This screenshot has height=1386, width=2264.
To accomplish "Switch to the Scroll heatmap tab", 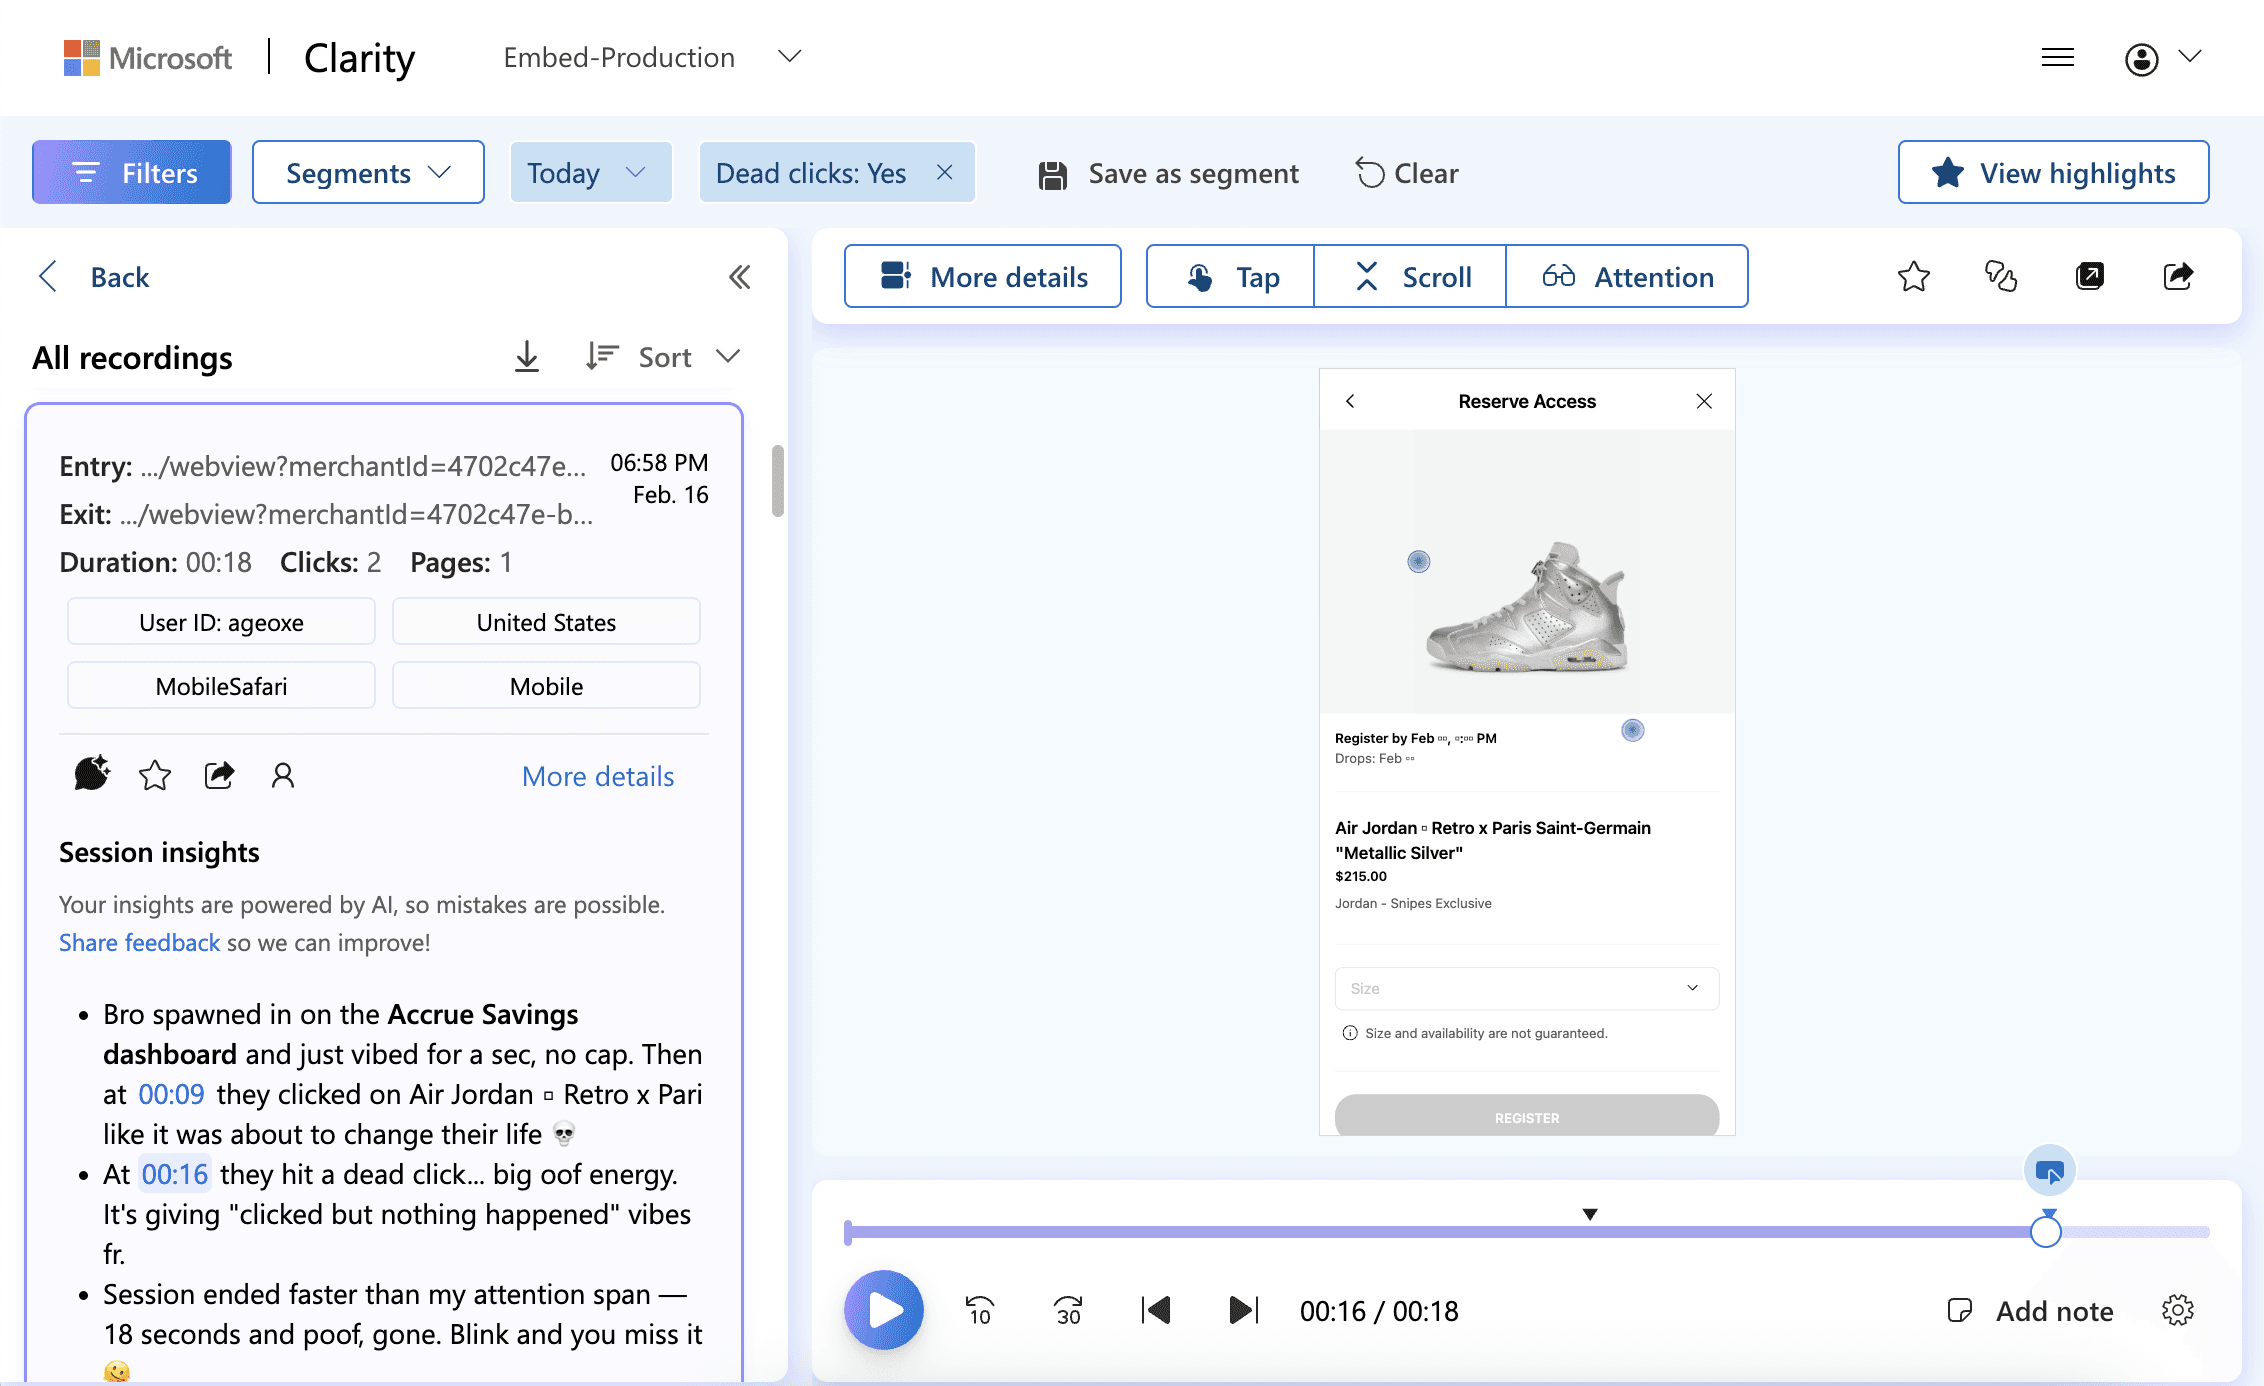I will tap(1410, 277).
